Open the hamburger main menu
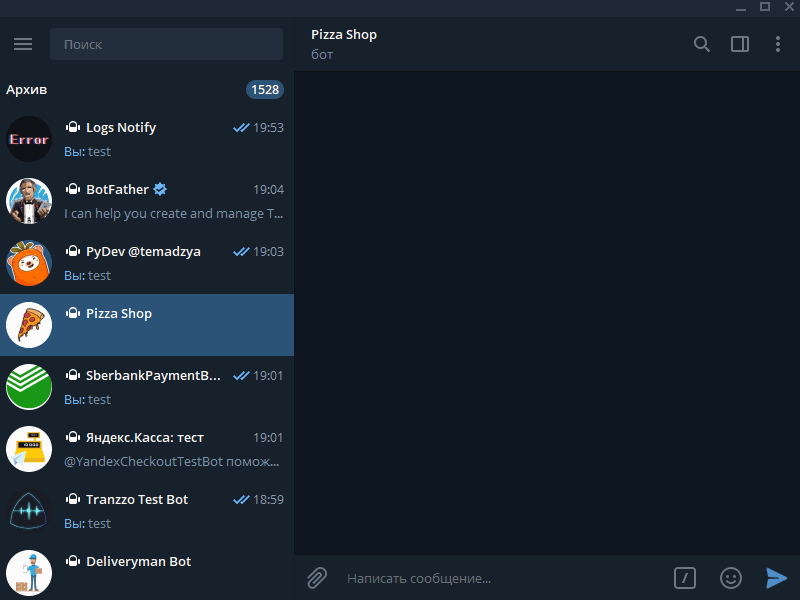 pyautogui.click(x=23, y=44)
